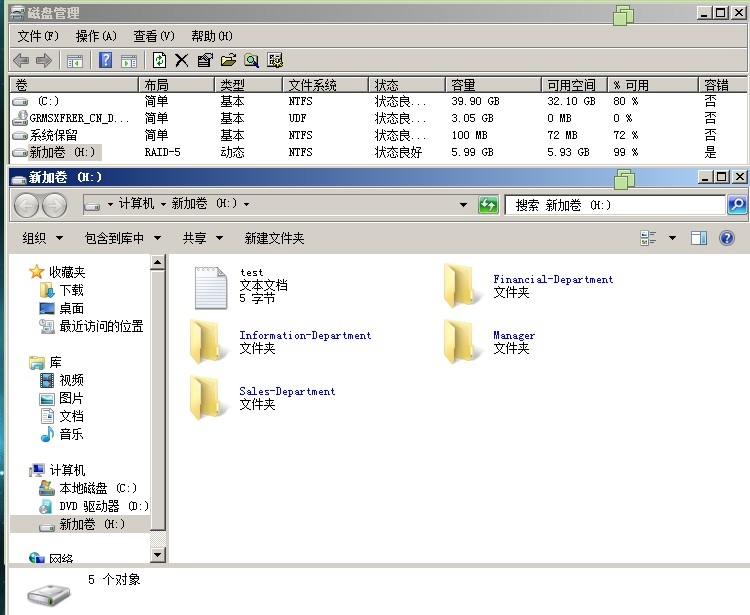Select the test text document file
750x615 pixels.
(241, 287)
